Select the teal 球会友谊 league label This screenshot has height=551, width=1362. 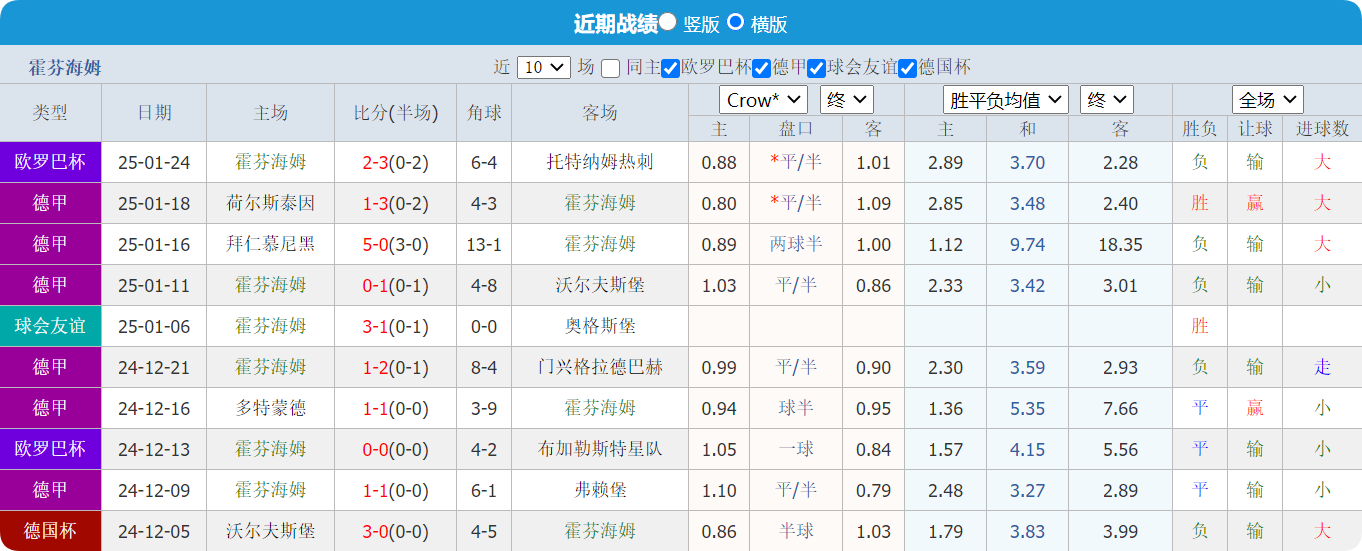50,326
